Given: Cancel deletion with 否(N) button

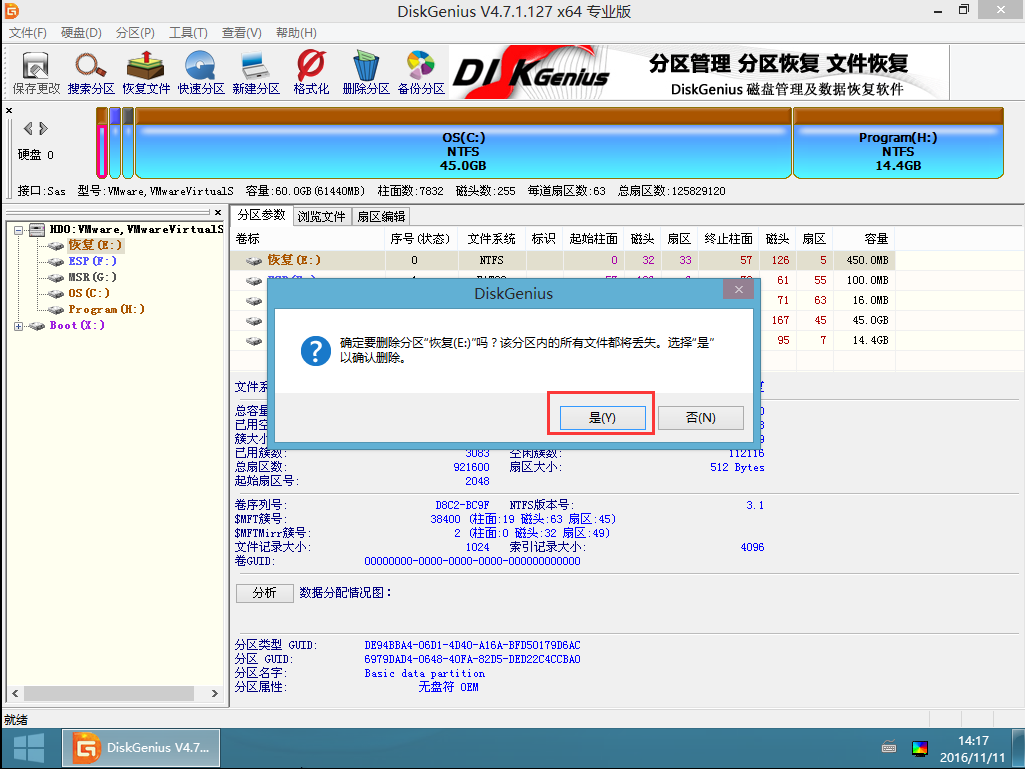Looking at the screenshot, I should 701,417.
